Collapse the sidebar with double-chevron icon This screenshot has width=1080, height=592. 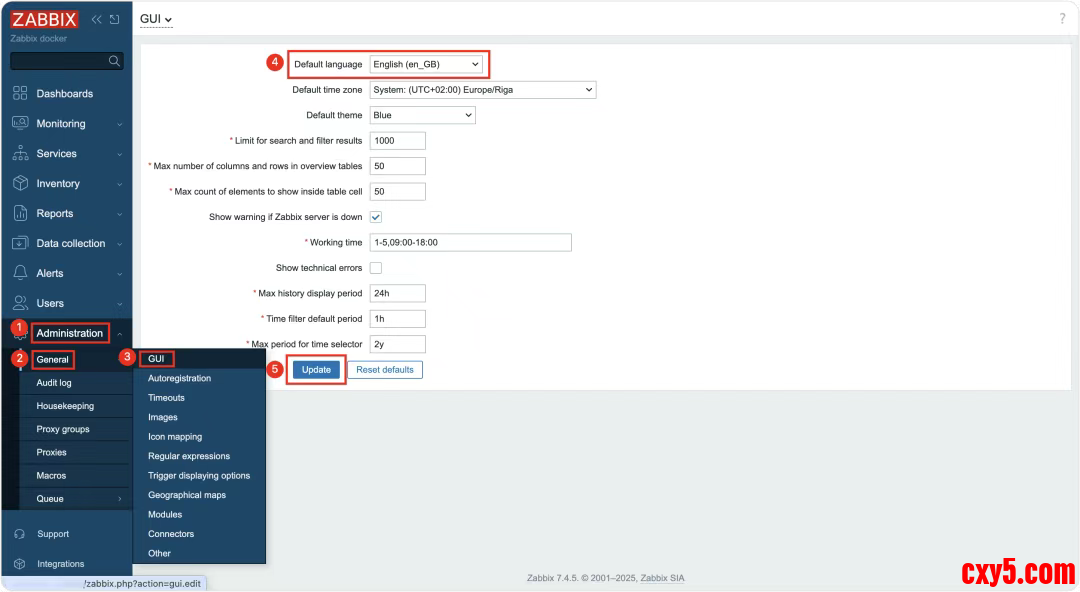point(96,19)
